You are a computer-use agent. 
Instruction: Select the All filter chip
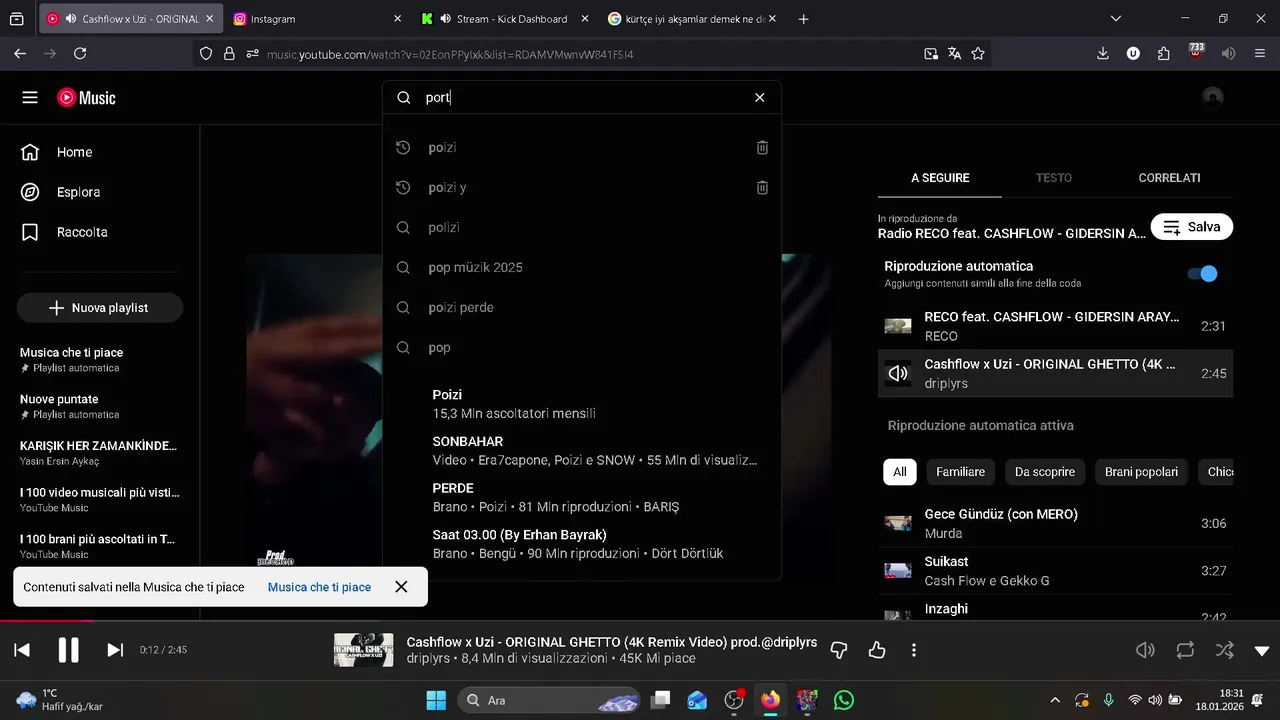point(900,472)
